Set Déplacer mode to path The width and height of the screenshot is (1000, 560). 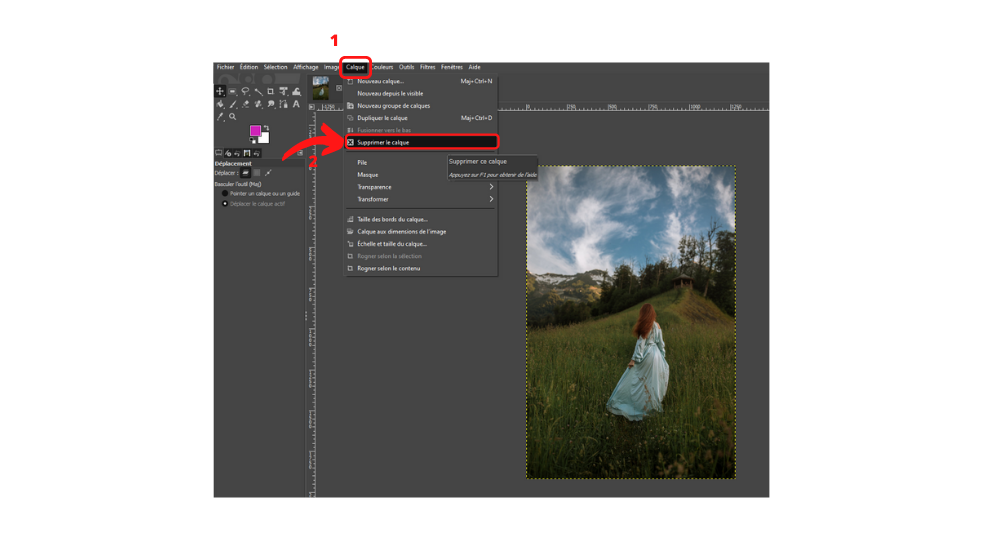pyautogui.click(x=268, y=173)
